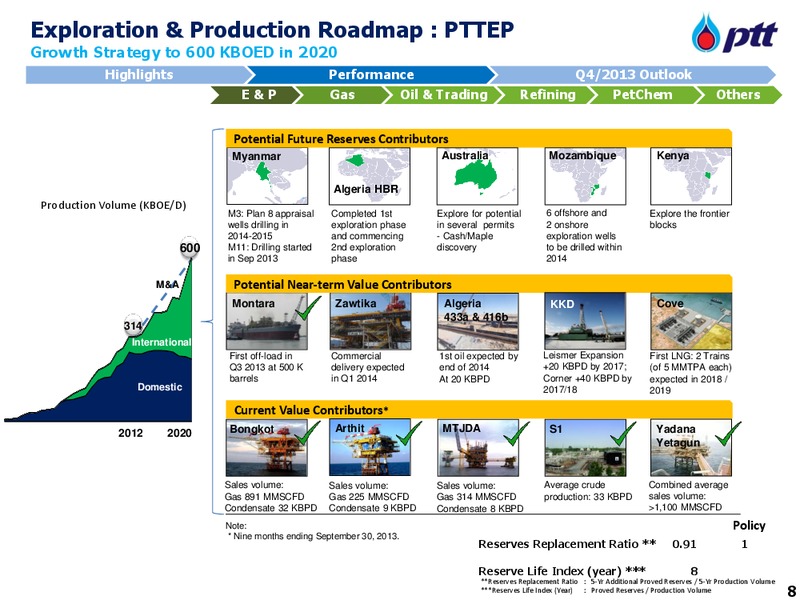Click the M&A label on chart
Screen dimensions: 800x600
(x=167, y=284)
